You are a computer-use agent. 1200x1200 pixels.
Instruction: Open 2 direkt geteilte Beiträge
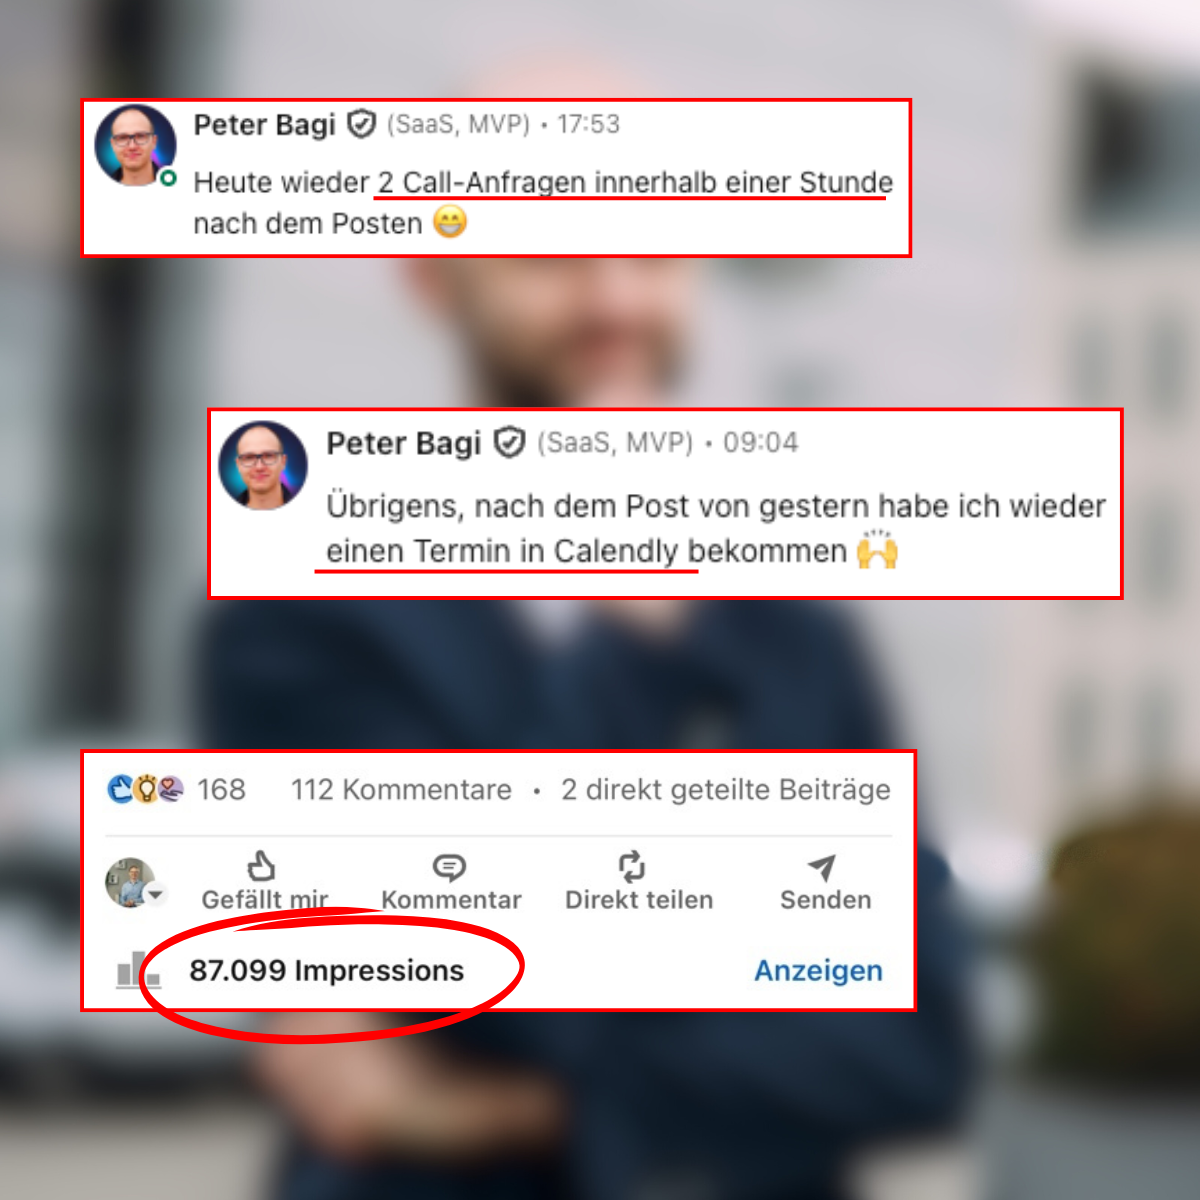point(726,790)
